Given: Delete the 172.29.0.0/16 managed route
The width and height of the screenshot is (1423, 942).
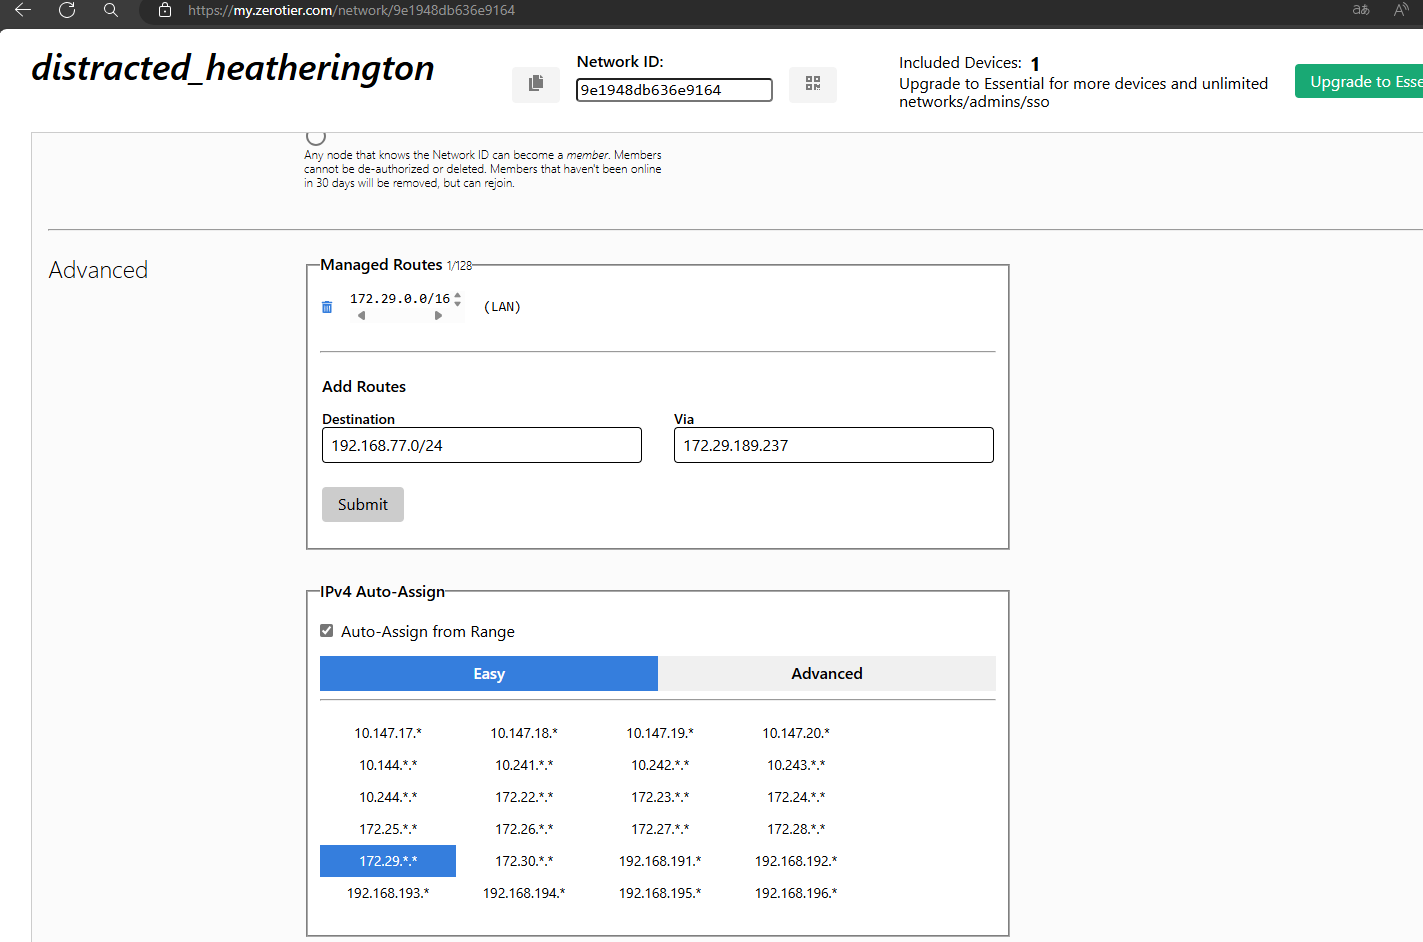Looking at the screenshot, I should coord(327,307).
